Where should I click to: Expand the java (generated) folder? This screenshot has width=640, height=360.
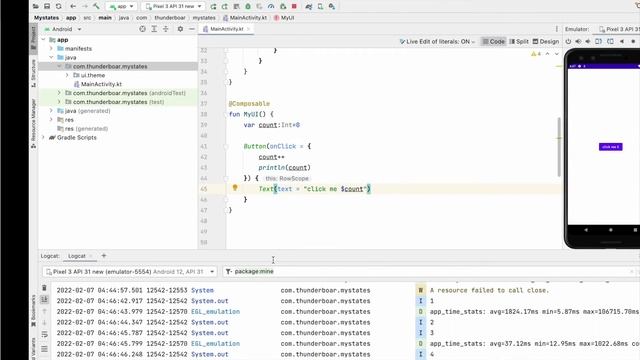[x=51, y=111]
